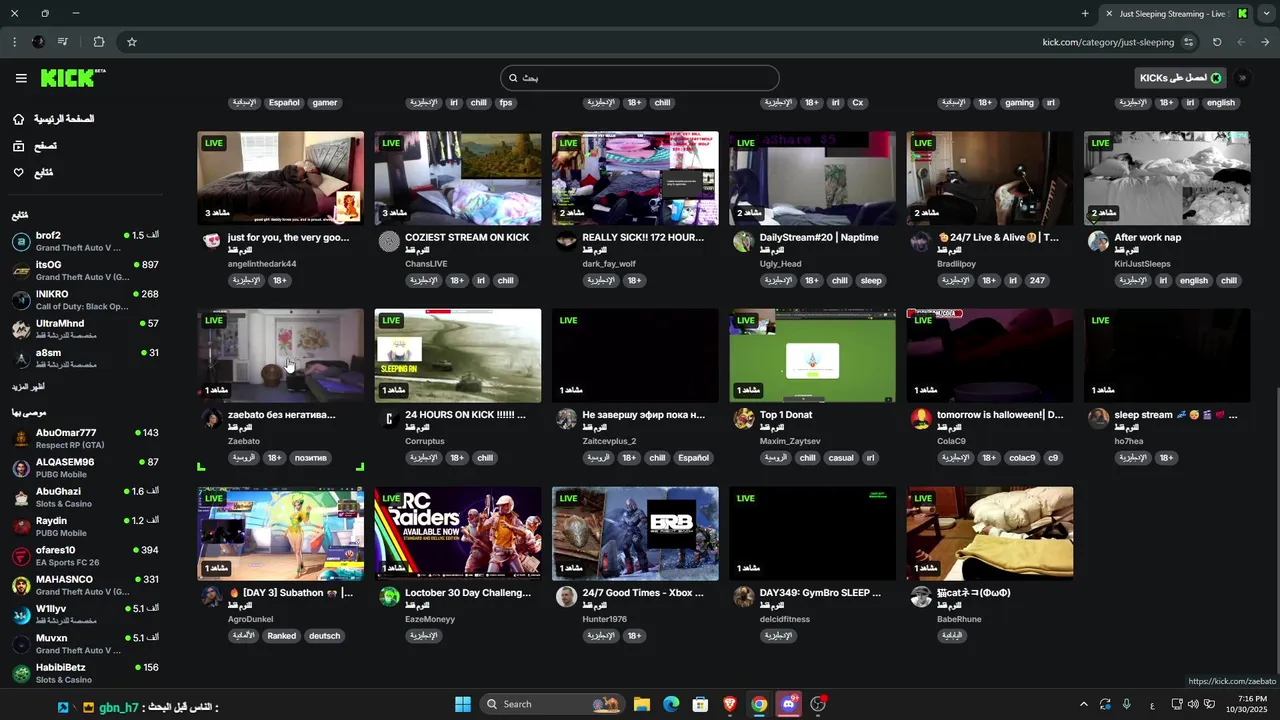Open the browser extensions puzzle icon
The height and width of the screenshot is (720, 1280).
point(98,42)
